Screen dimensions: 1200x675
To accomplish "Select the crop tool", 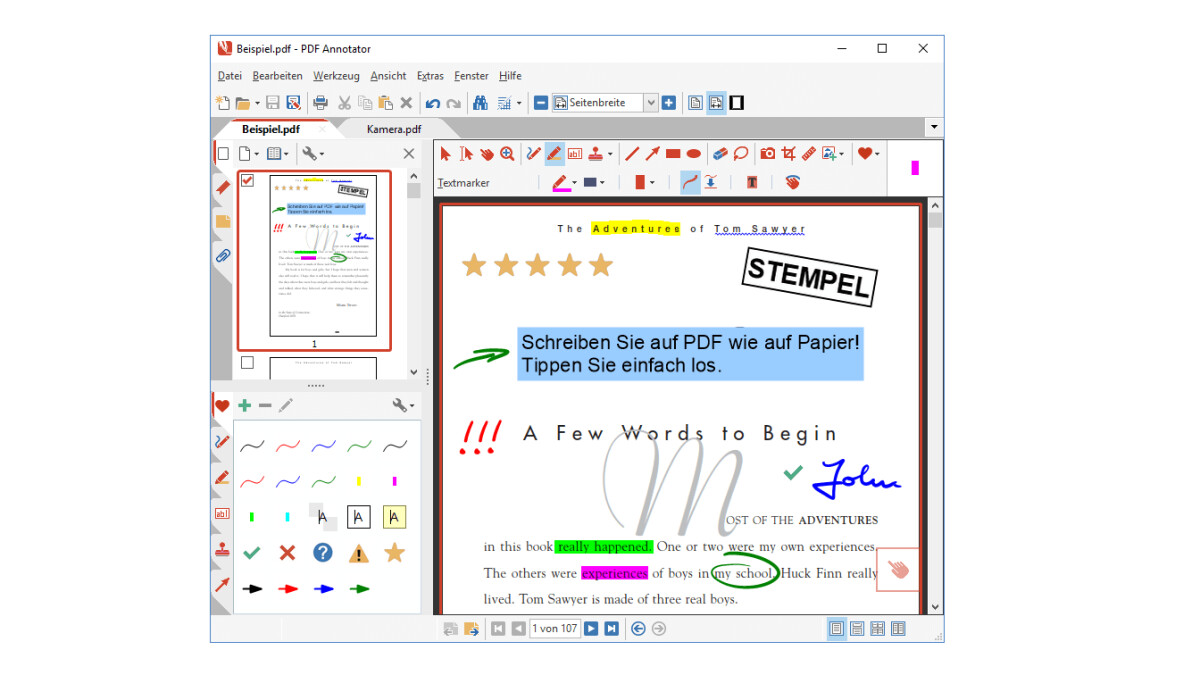I will pos(788,154).
